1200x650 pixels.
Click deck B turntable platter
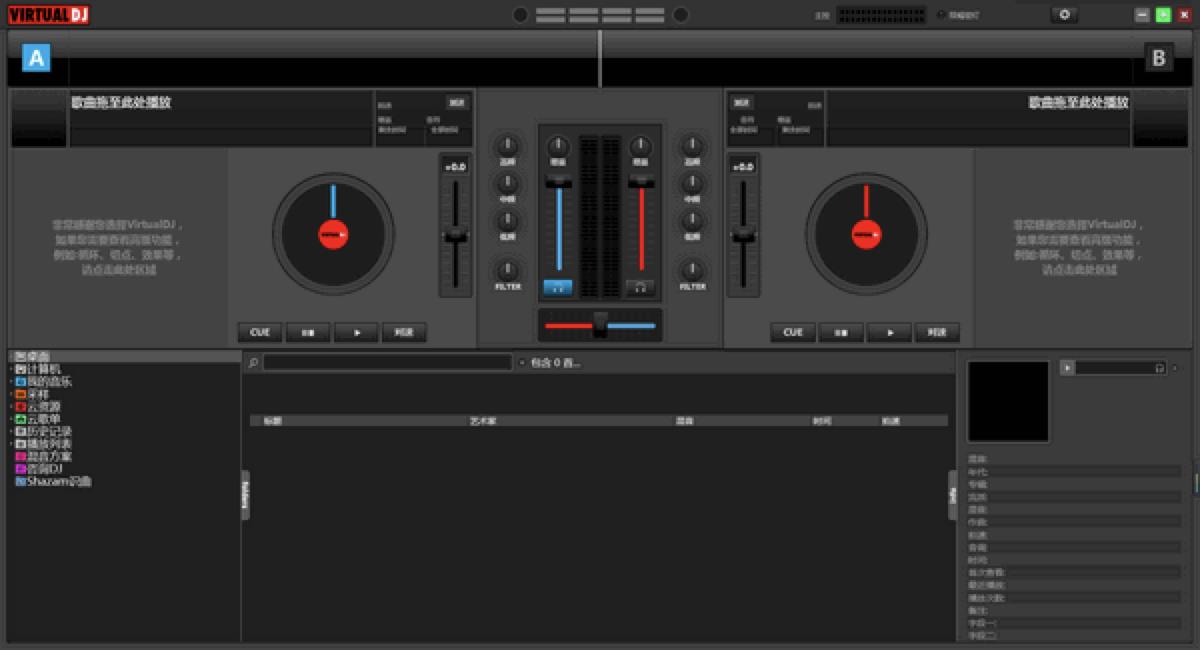[x=866, y=234]
